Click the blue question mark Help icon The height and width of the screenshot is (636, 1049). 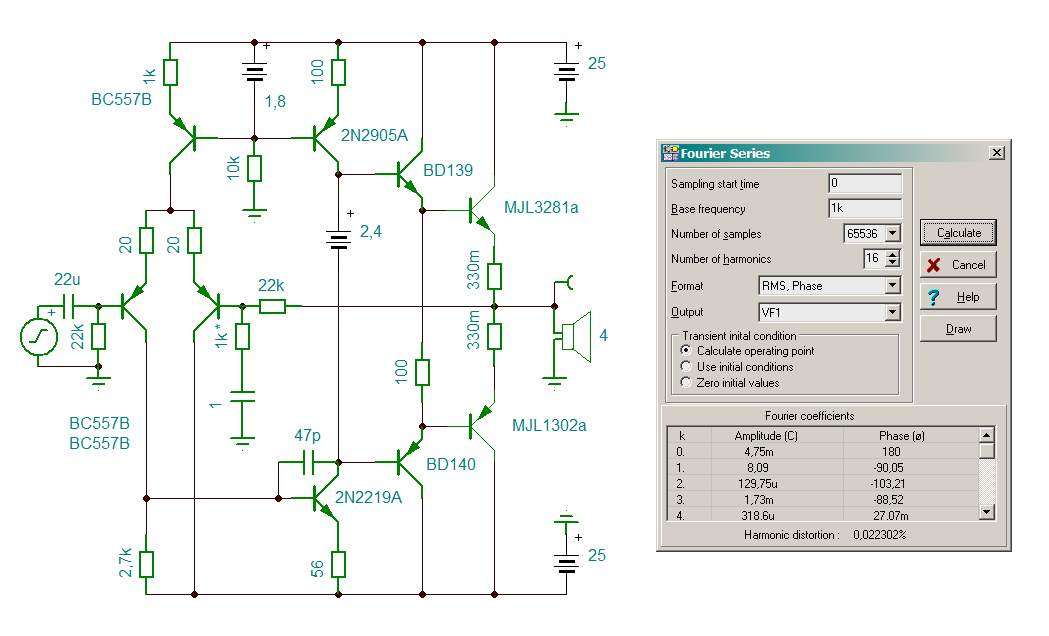click(x=934, y=297)
